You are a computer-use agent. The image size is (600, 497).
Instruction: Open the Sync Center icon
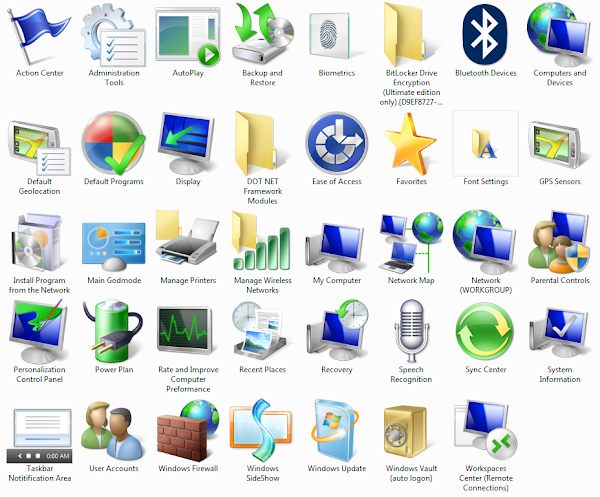[485, 331]
